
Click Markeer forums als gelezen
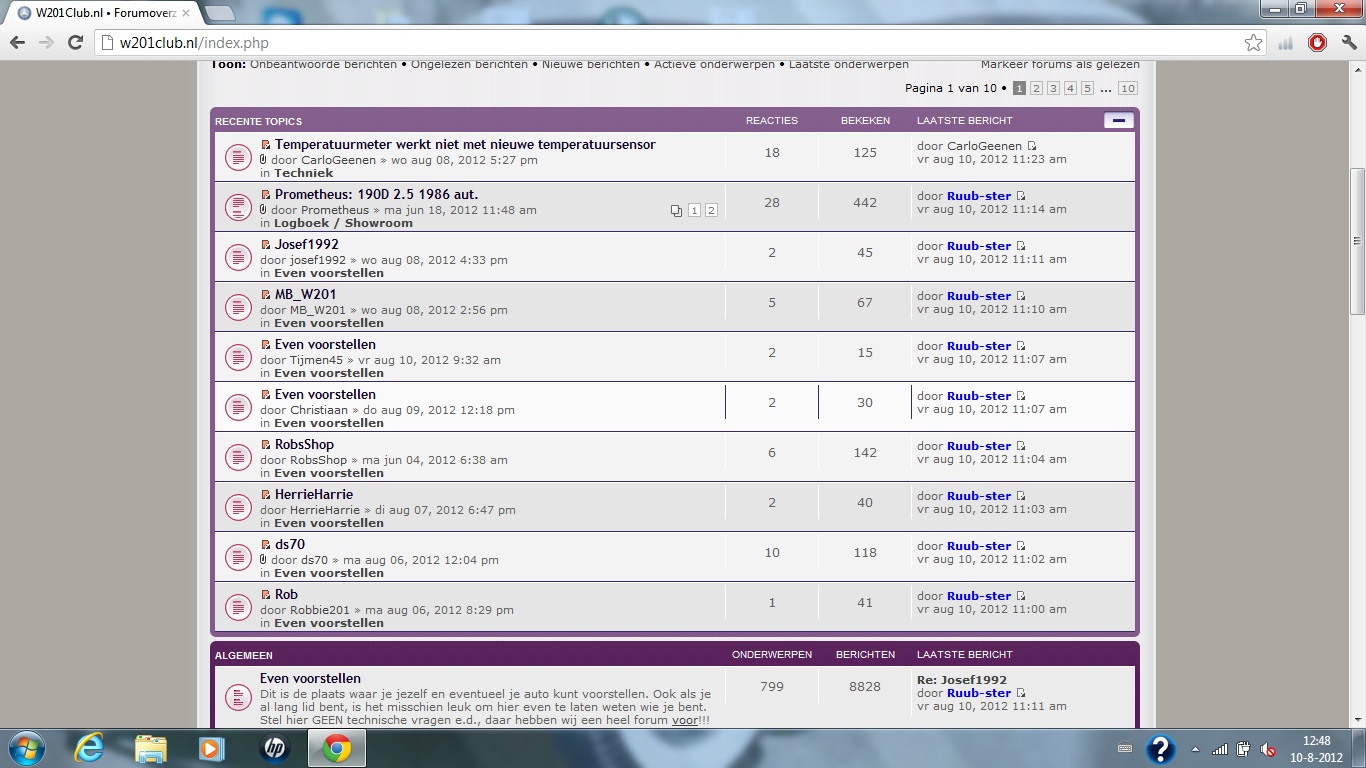[x=1060, y=64]
